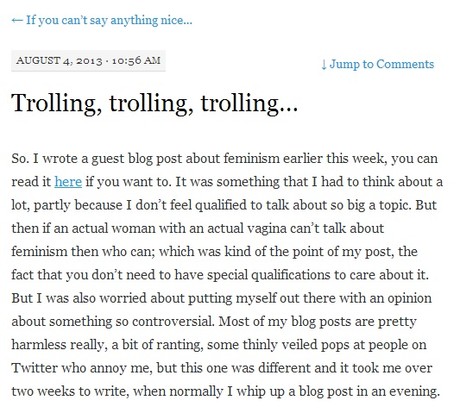The height and width of the screenshot is (413, 460).
Task: Click the last "trolling..." word in the title
Action: [249, 103]
